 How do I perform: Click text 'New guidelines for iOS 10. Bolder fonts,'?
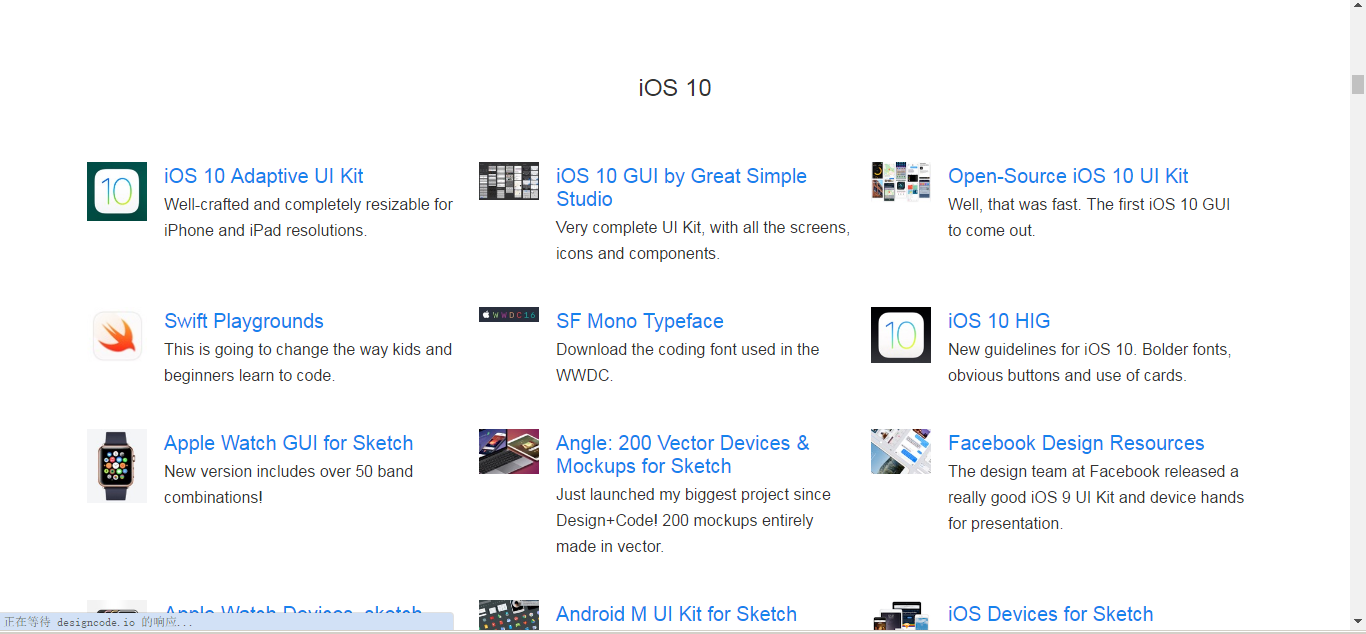(x=1090, y=349)
